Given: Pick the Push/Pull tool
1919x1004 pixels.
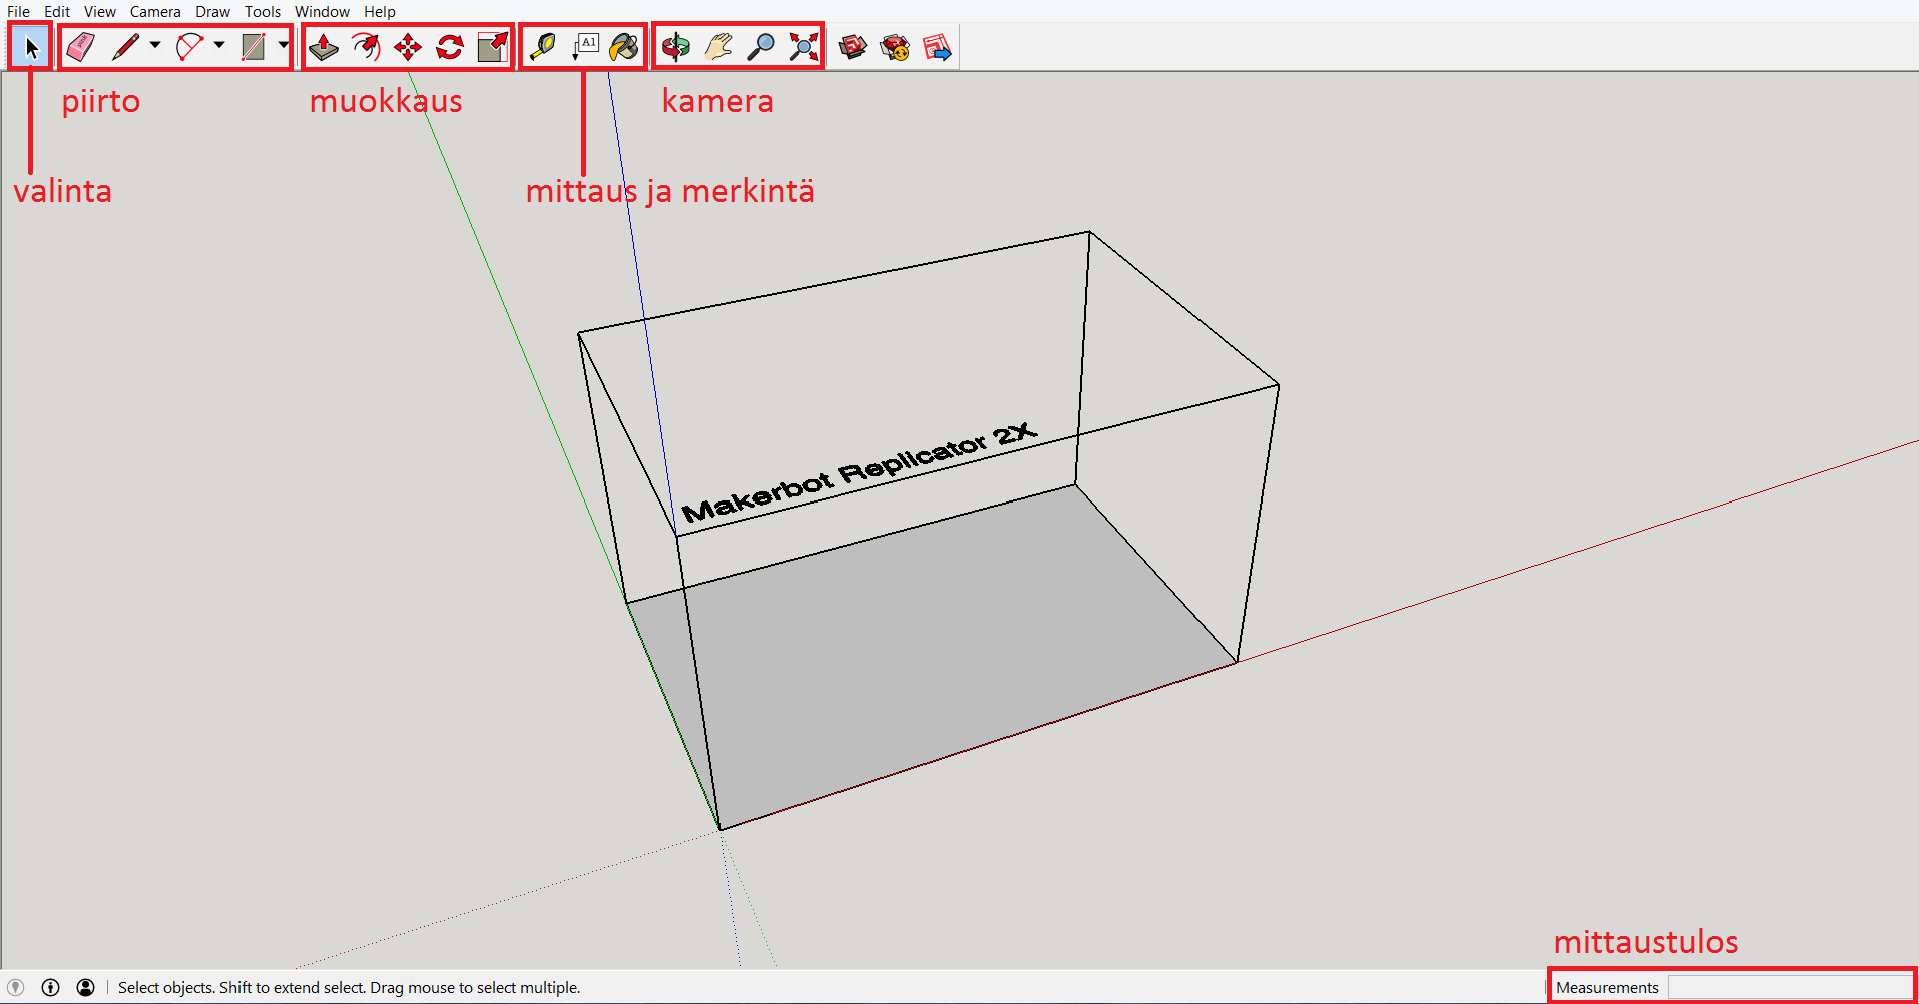Looking at the screenshot, I should (323, 47).
